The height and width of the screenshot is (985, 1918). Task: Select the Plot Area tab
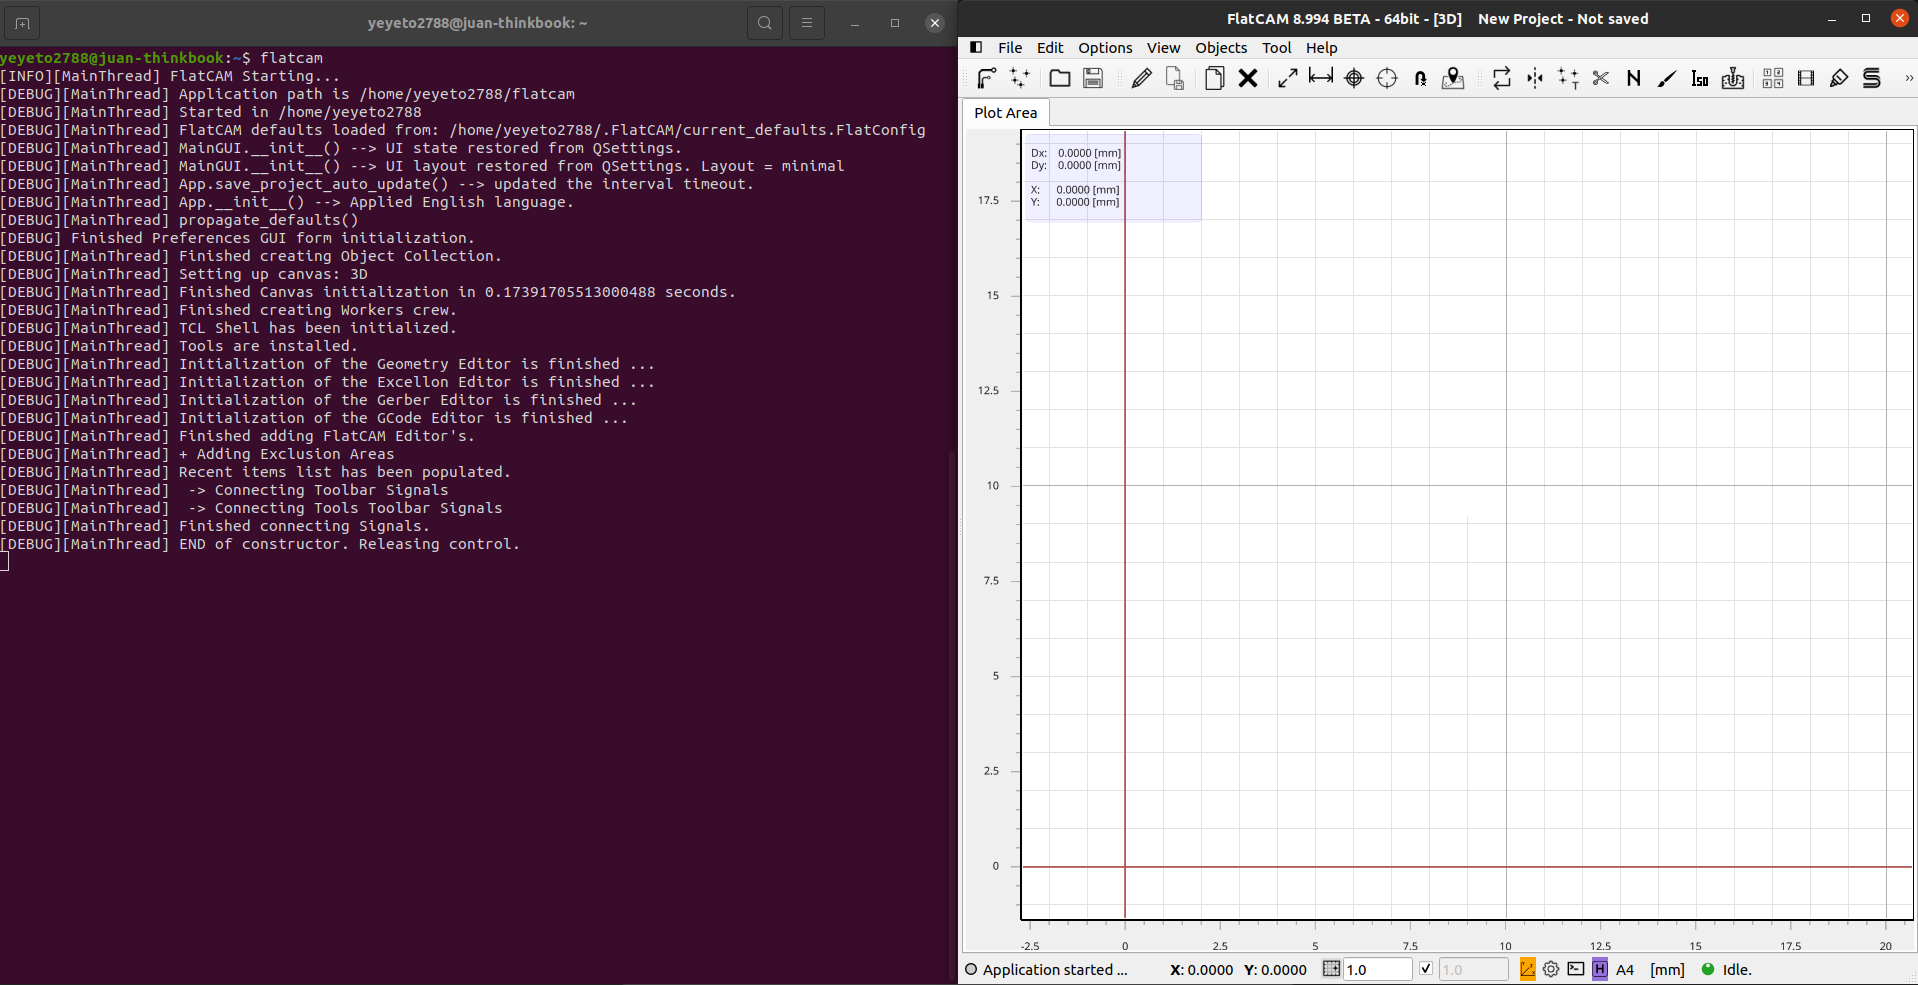tap(1006, 113)
